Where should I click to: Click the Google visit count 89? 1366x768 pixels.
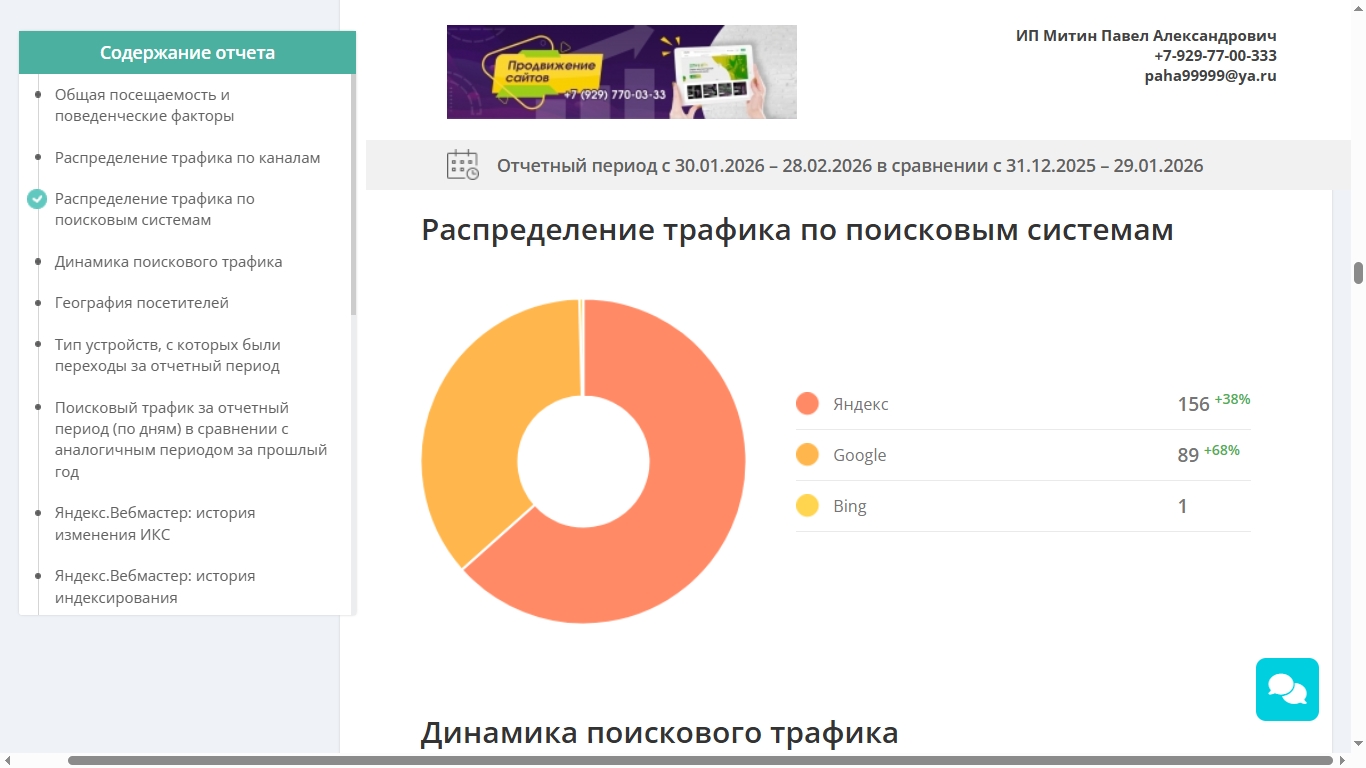point(1188,455)
